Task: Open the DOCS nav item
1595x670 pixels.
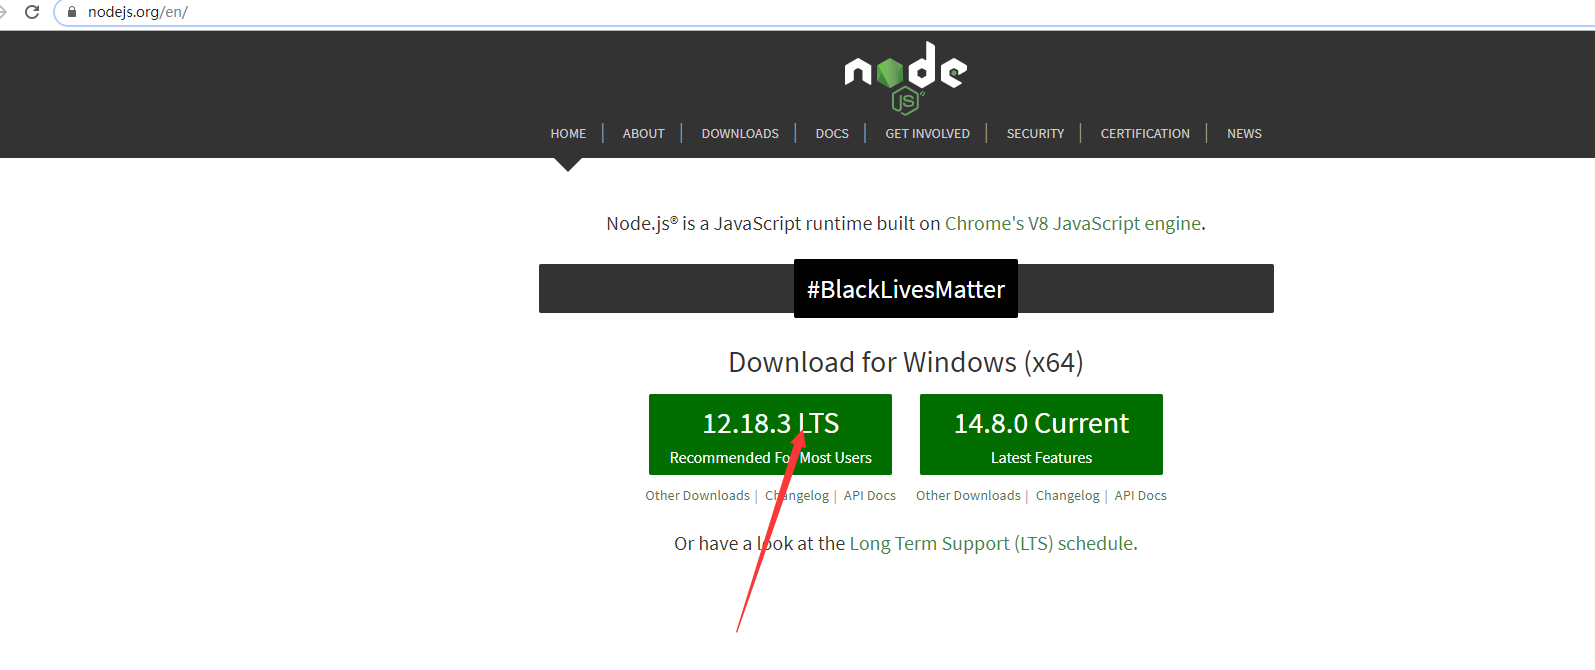Action: pos(832,134)
